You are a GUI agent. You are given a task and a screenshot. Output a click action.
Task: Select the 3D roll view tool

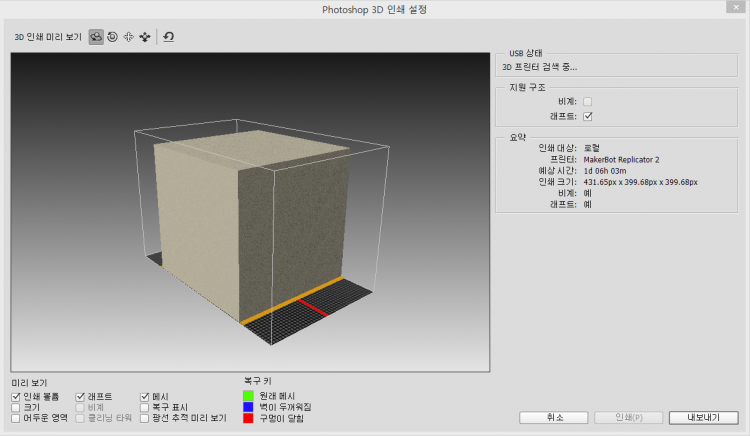click(x=112, y=36)
